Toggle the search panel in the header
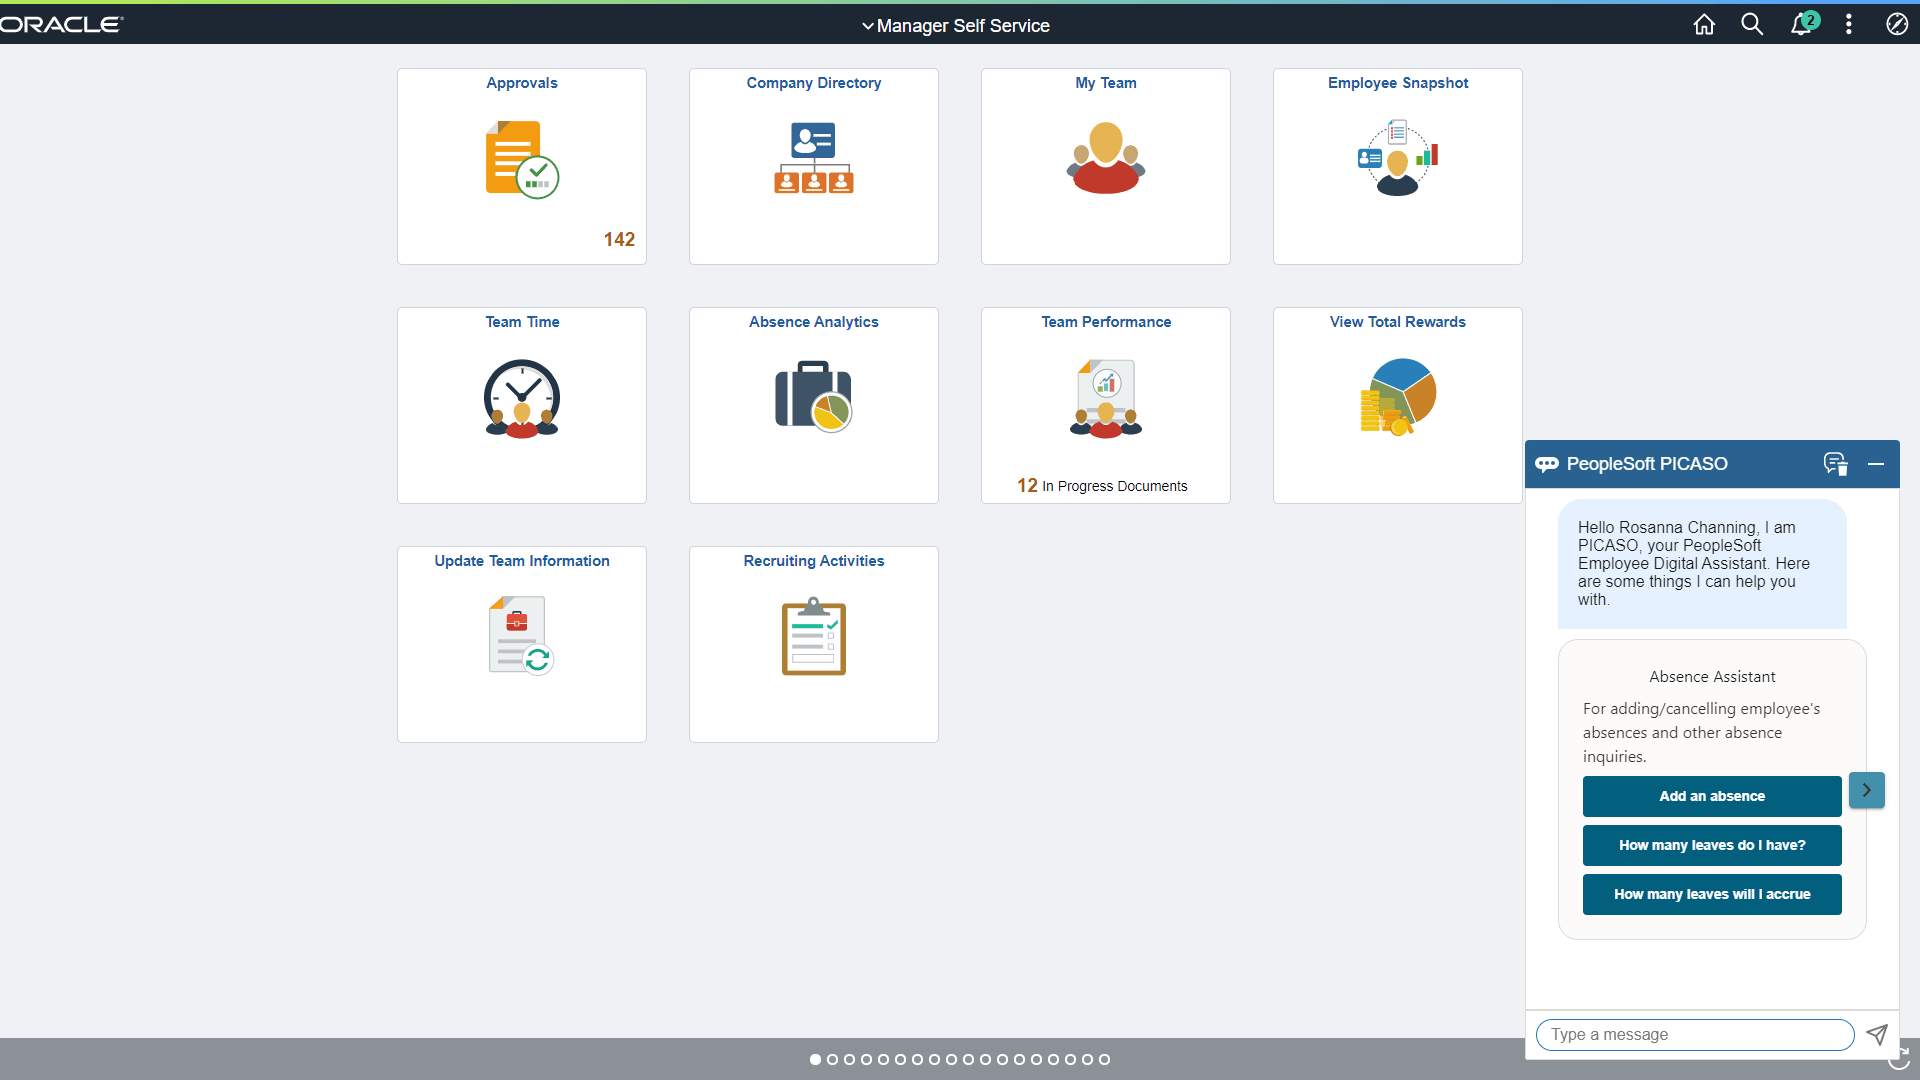The image size is (1920, 1080). (1751, 24)
